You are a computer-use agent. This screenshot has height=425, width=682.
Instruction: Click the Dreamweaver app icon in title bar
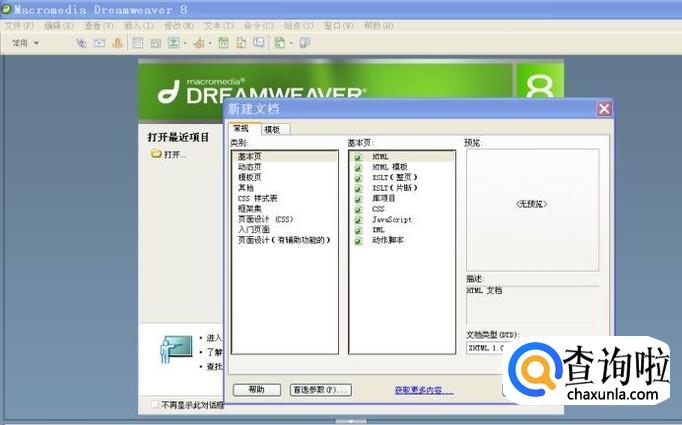(x=7, y=9)
